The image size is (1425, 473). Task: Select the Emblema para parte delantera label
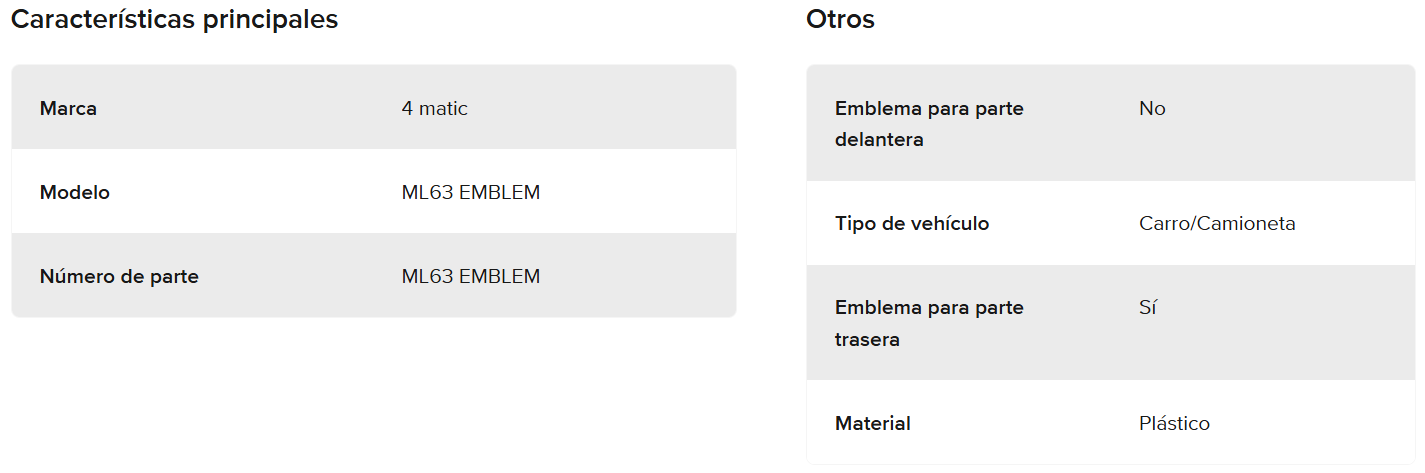click(929, 123)
